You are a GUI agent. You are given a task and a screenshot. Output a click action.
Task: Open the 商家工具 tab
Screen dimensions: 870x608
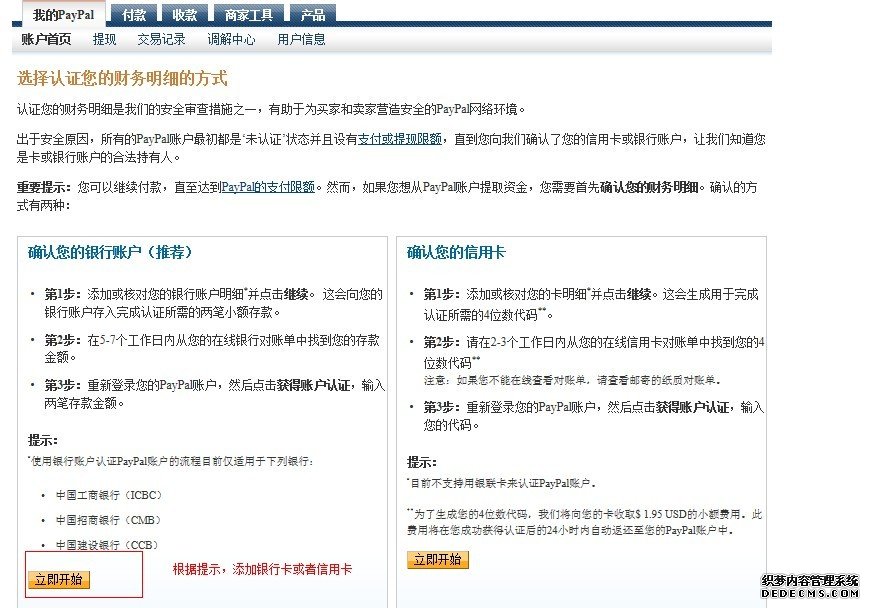248,14
